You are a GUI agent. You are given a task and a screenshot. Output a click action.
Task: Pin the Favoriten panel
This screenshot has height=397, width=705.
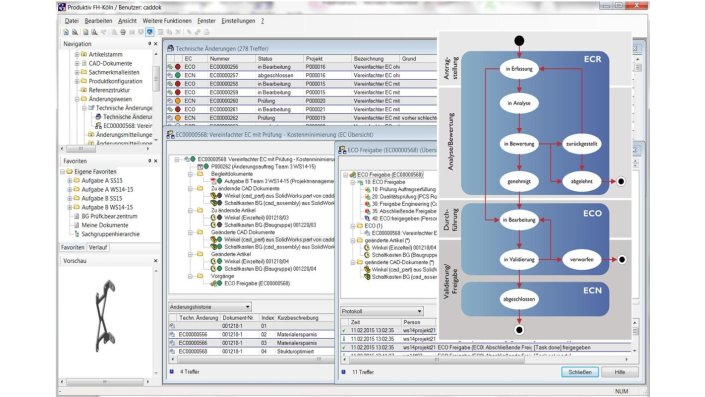coord(150,161)
